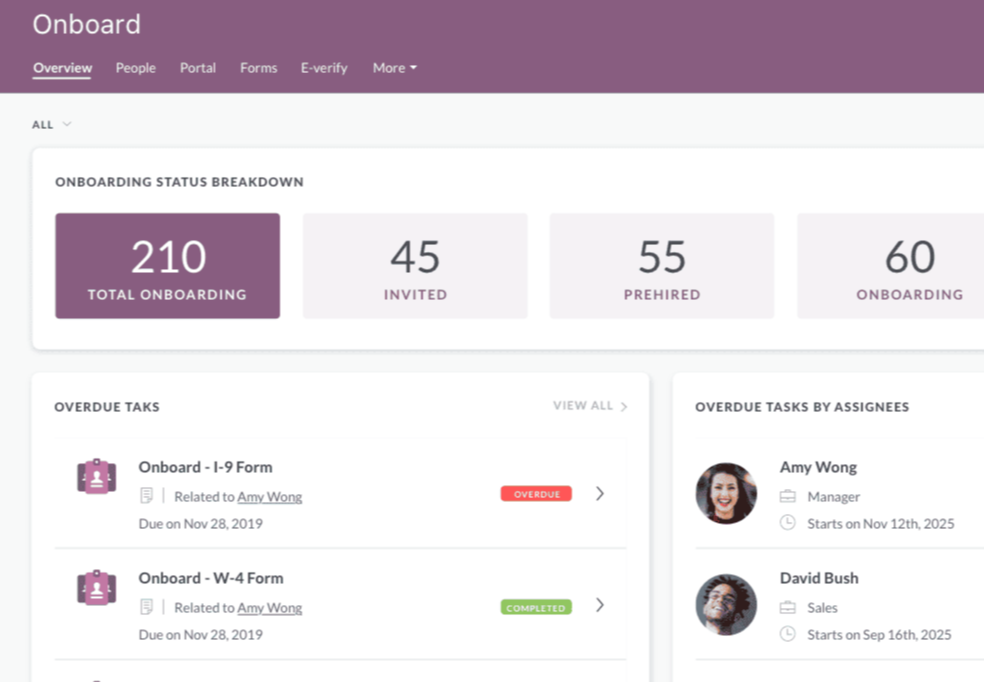Click briefcase icon beside Manager
The image size is (984, 682).
pos(788,497)
